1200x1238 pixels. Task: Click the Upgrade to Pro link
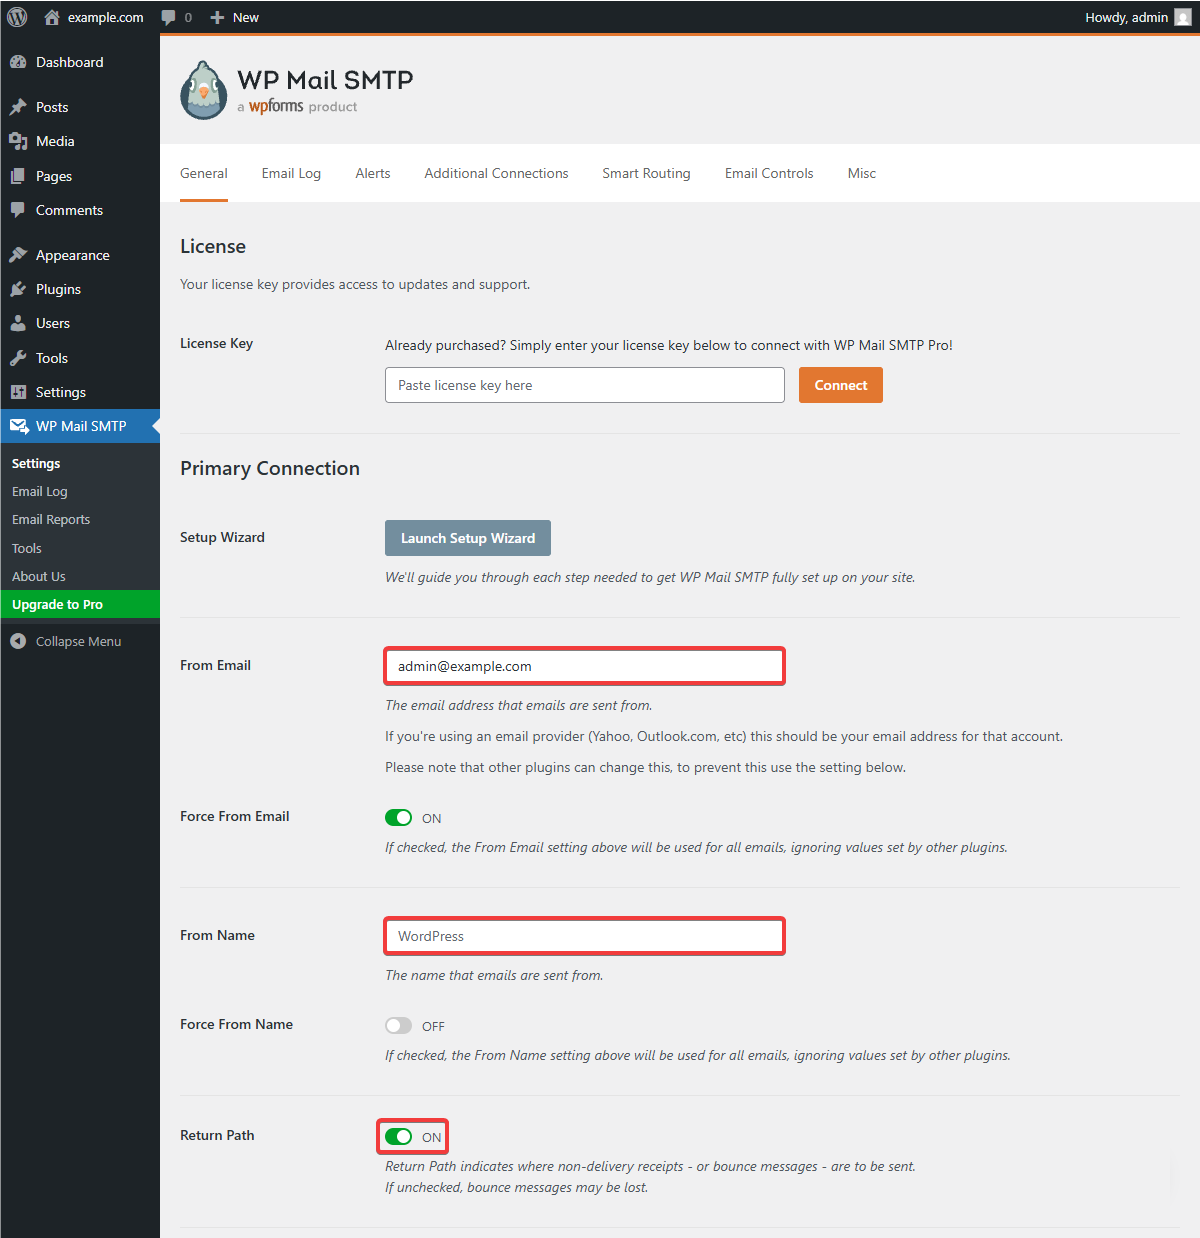tap(57, 605)
